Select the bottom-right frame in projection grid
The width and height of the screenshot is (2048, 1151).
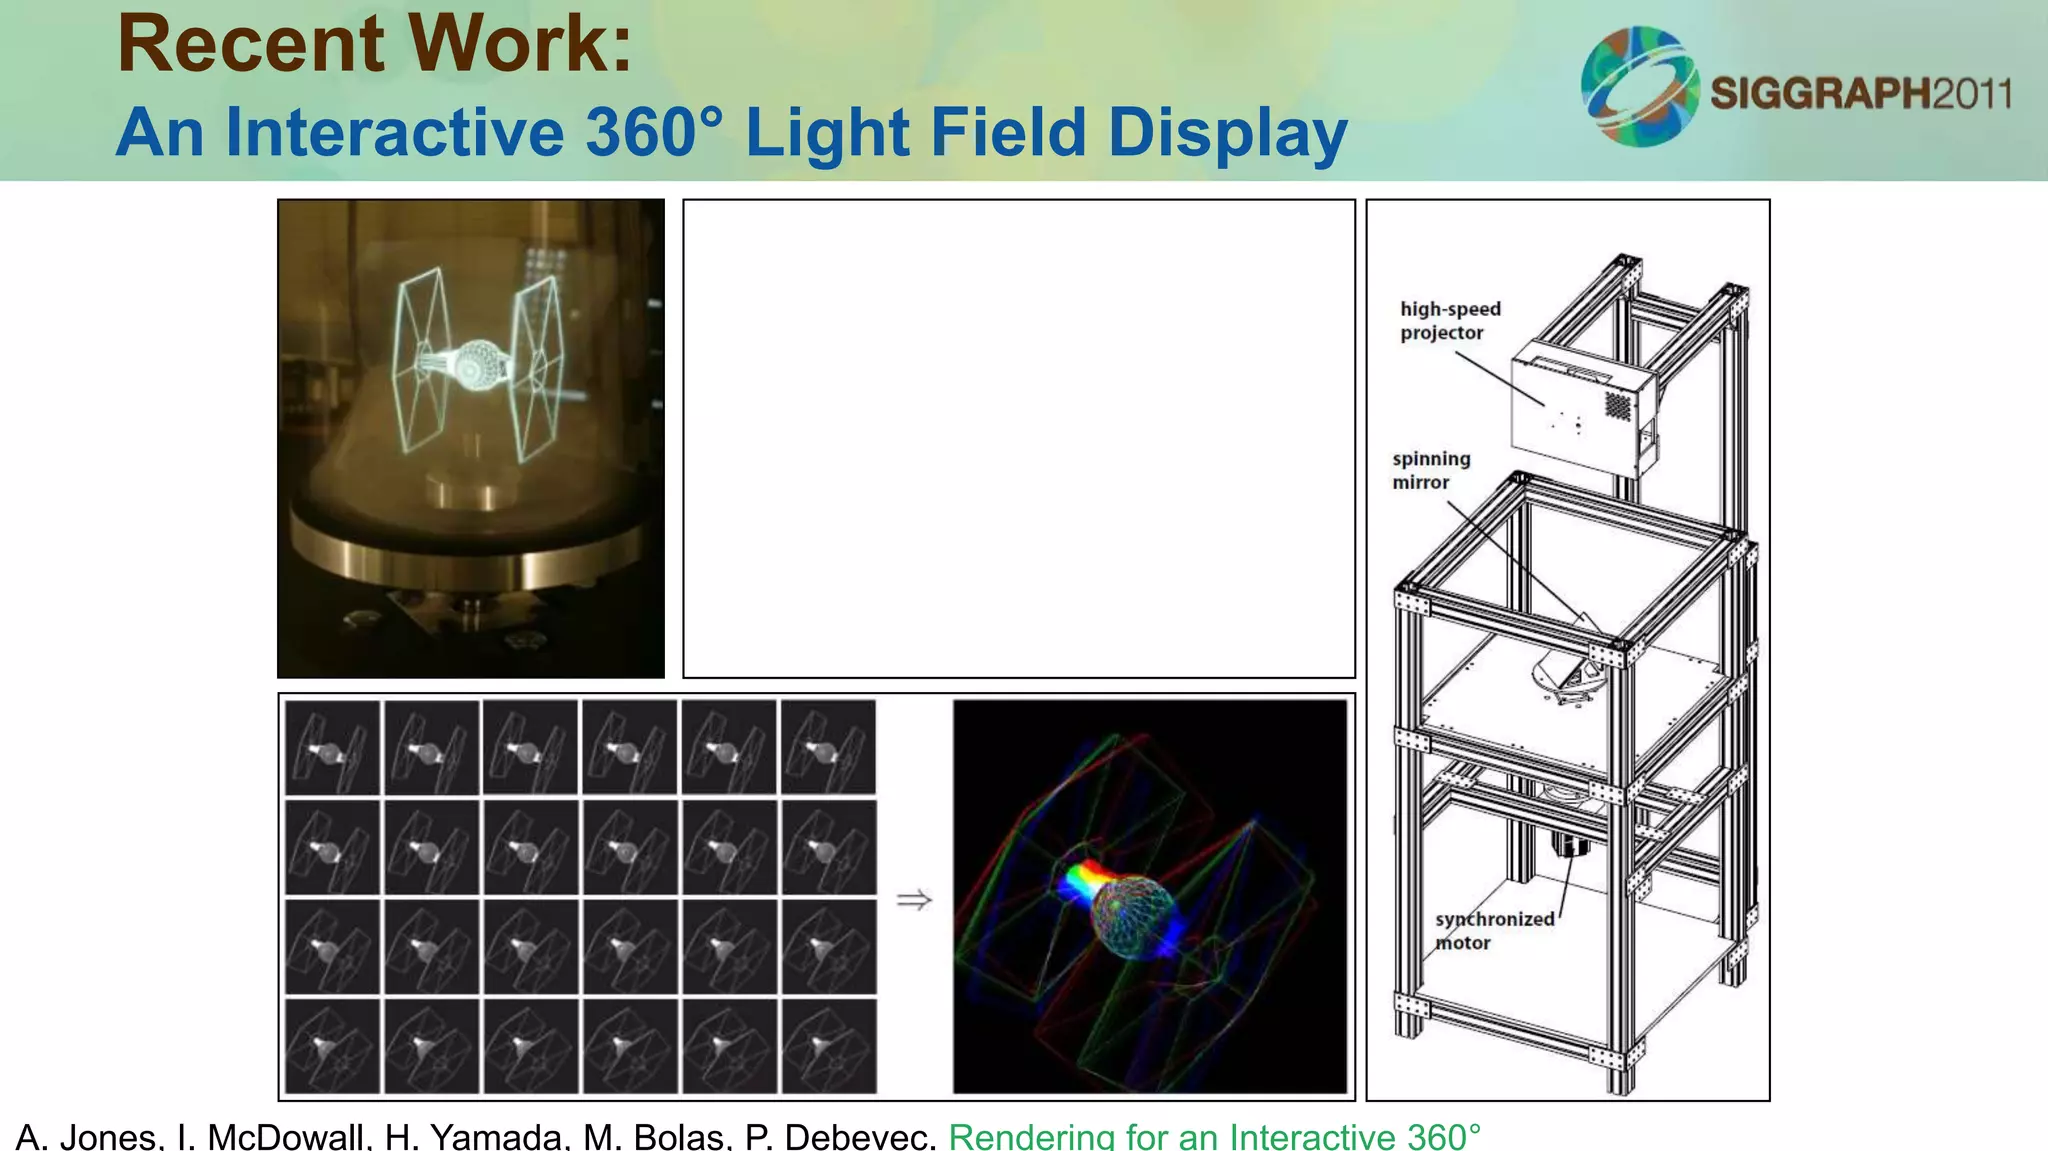coord(828,1046)
